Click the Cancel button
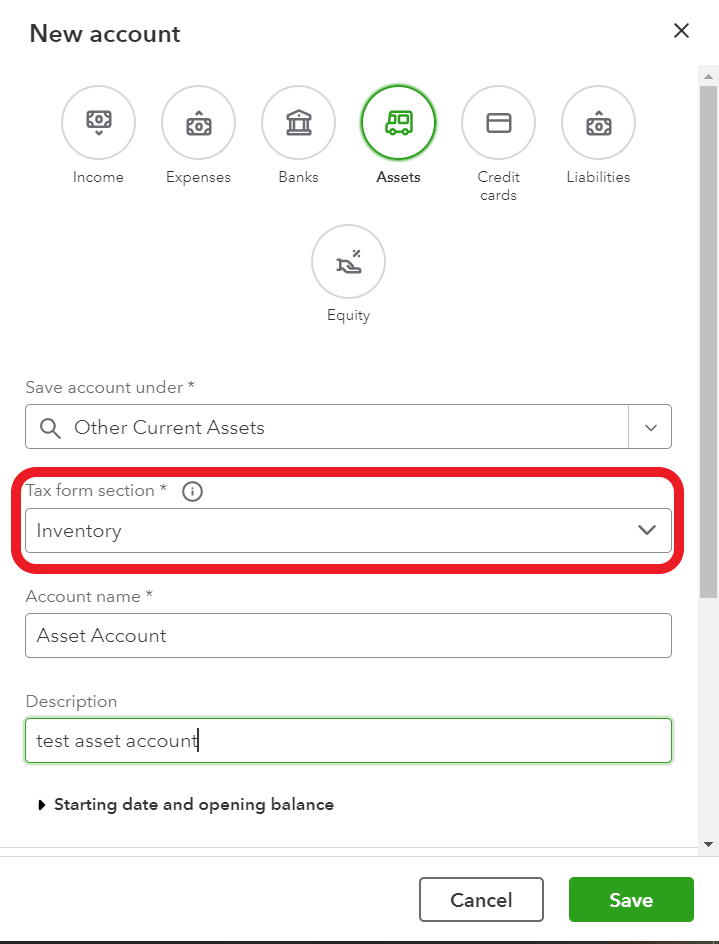 coord(481,899)
